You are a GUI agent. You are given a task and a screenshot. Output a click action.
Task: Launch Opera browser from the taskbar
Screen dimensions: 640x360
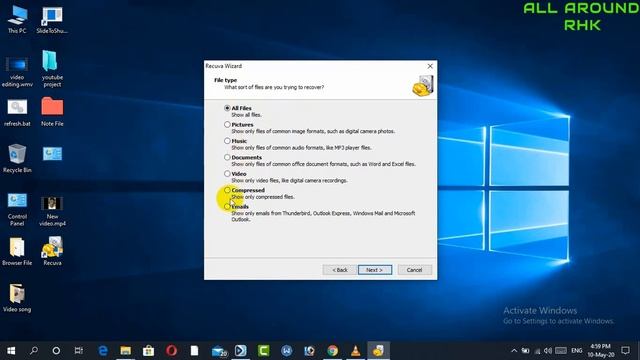pos(171,351)
